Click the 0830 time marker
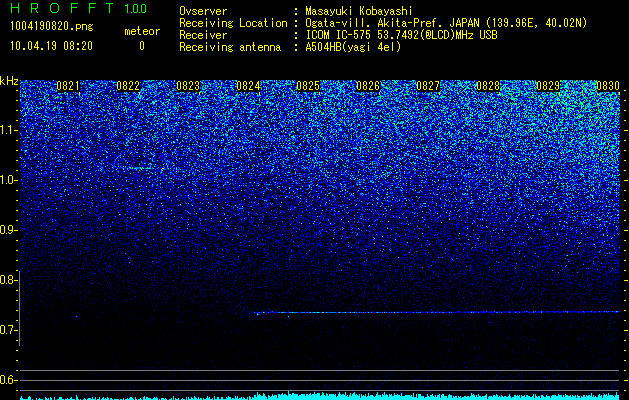The width and height of the screenshot is (629, 400). [608, 86]
